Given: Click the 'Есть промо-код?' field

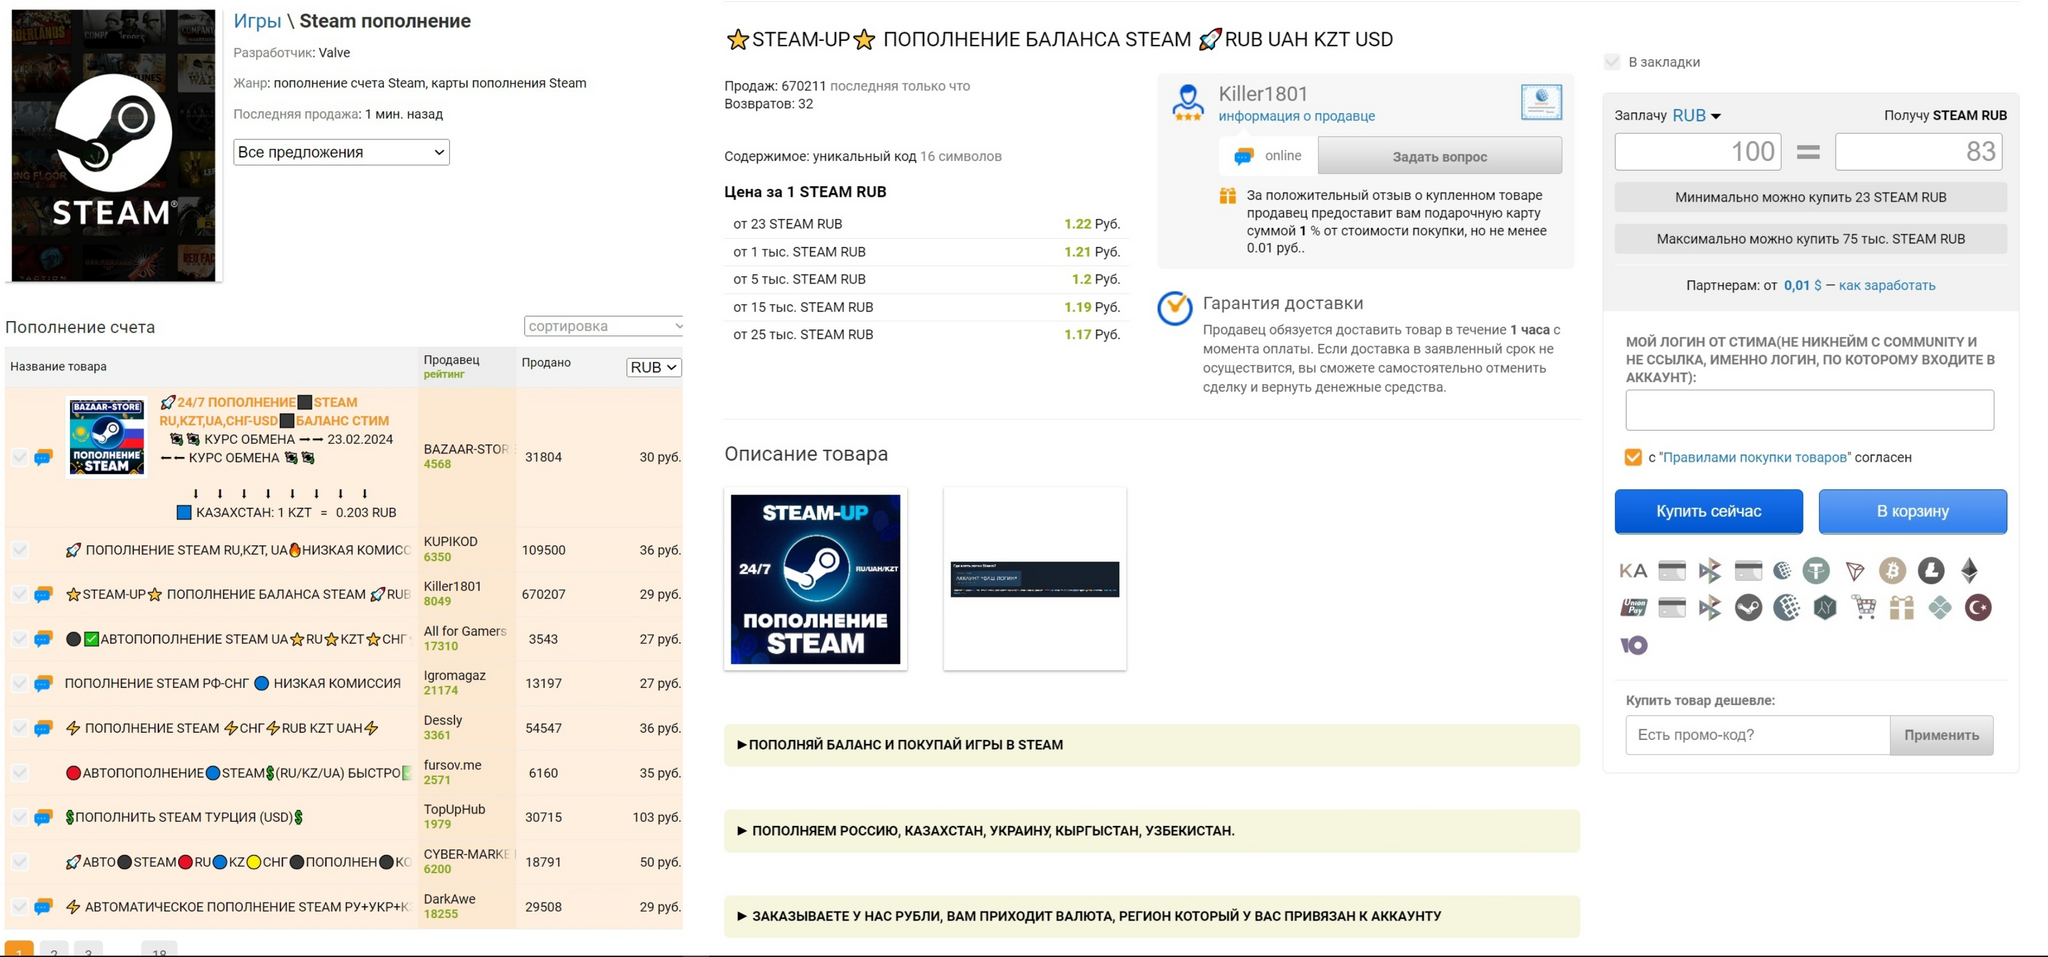Looking at the screenshot, I should [x=1757, y=735].
